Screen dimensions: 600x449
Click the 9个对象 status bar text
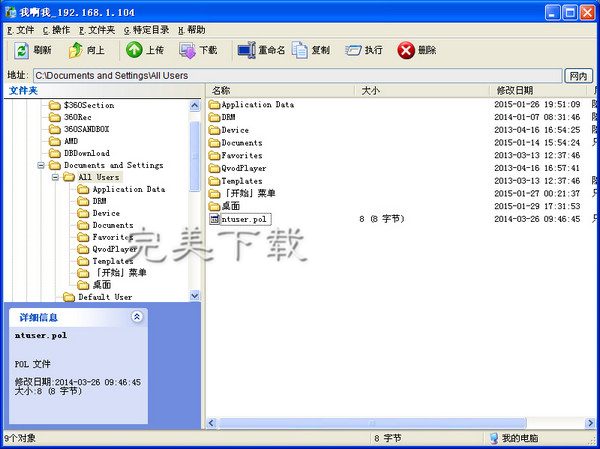pos(20,438)
